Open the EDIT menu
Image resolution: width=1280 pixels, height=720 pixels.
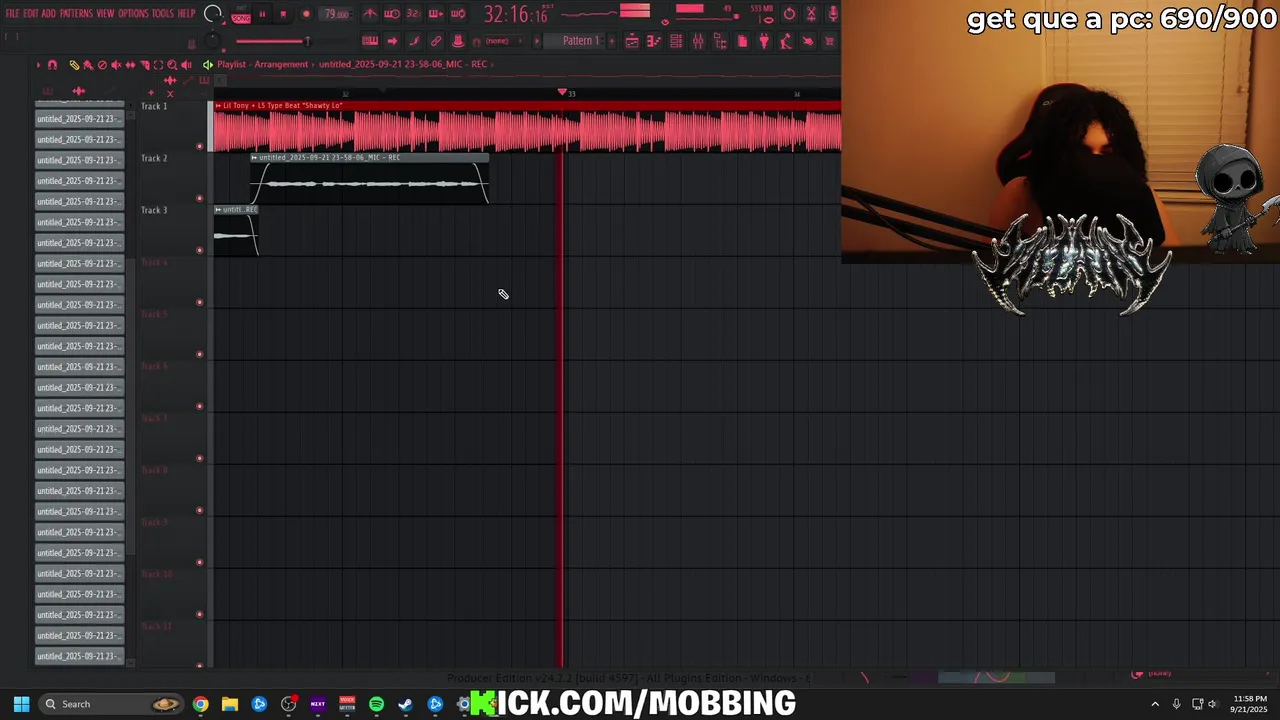(x=31, y=13)
